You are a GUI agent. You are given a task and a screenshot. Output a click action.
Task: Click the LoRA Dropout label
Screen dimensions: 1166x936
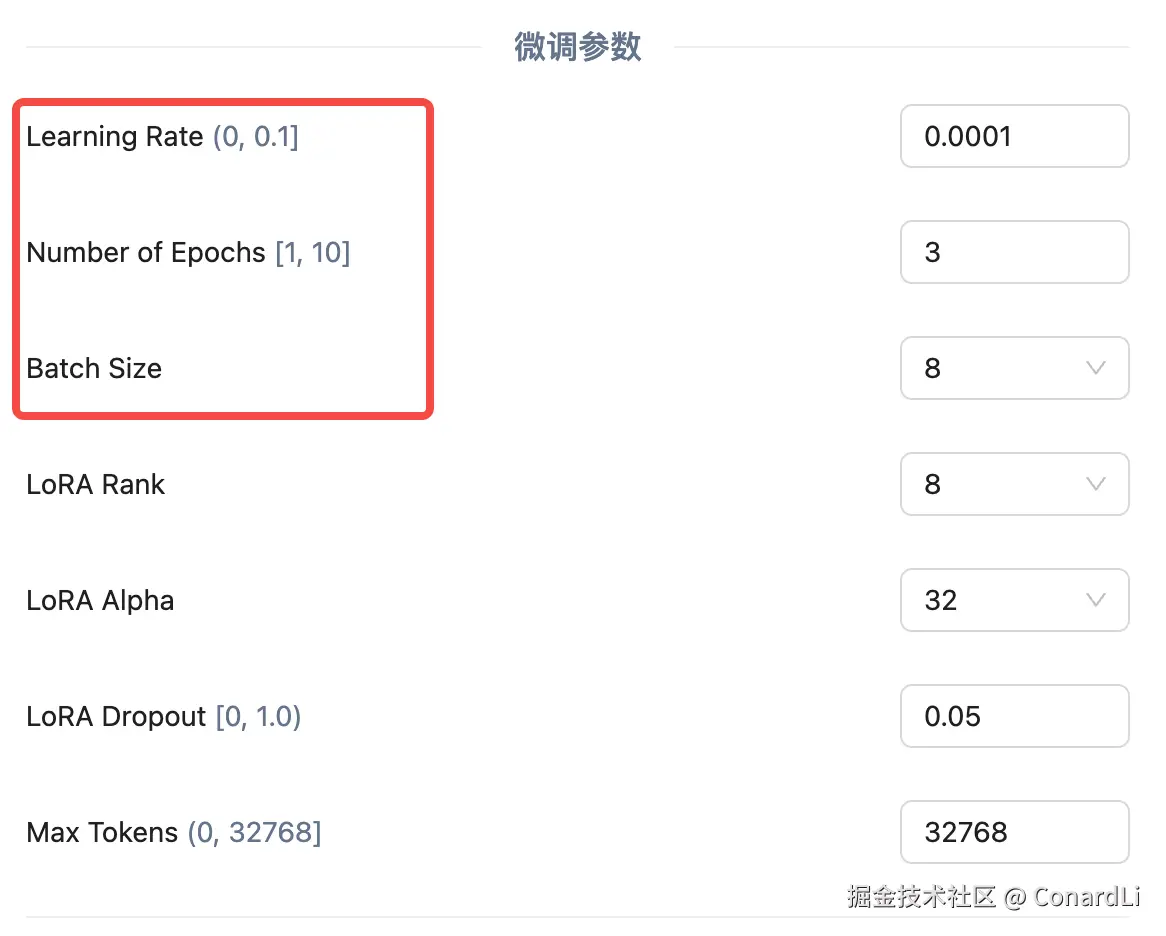tap(116, 716)
